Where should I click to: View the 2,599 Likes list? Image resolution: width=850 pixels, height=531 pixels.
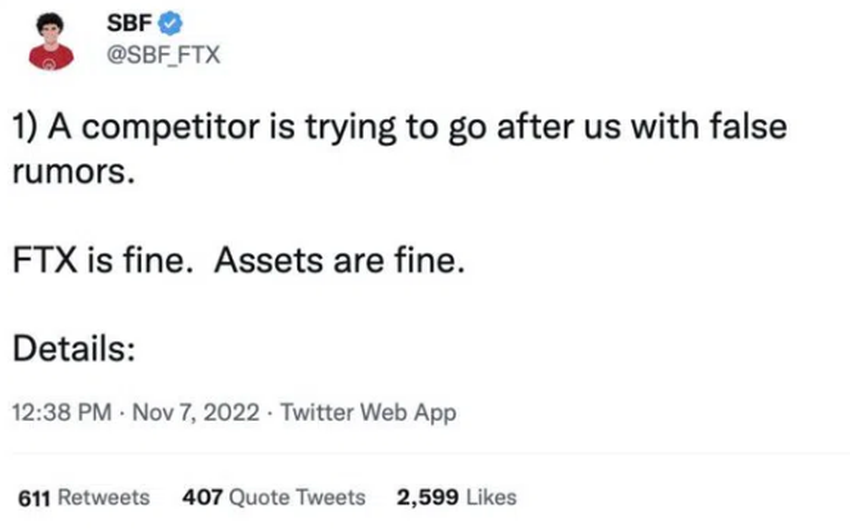coord(456,497)
